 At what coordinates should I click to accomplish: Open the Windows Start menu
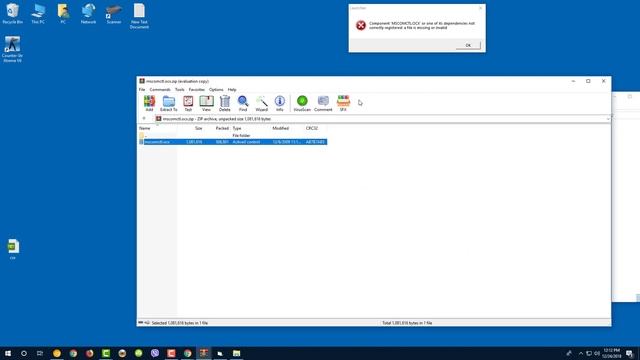pos(8,353)
